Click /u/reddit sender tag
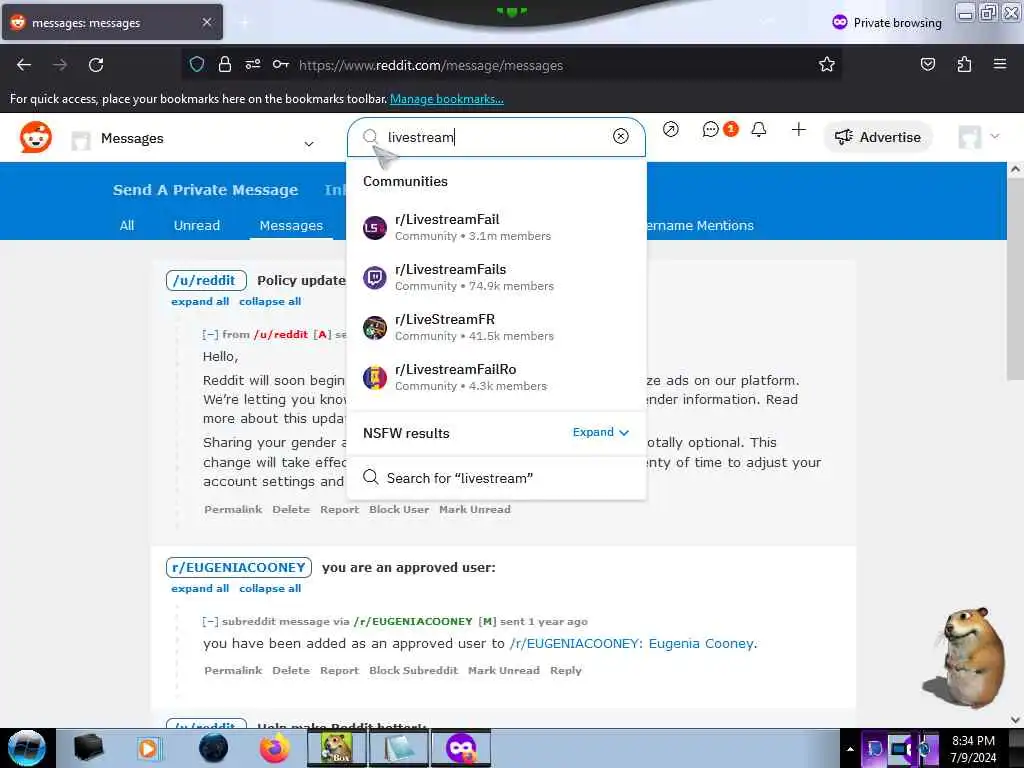The image size is (1024, 768). click(x=206, y=280)
